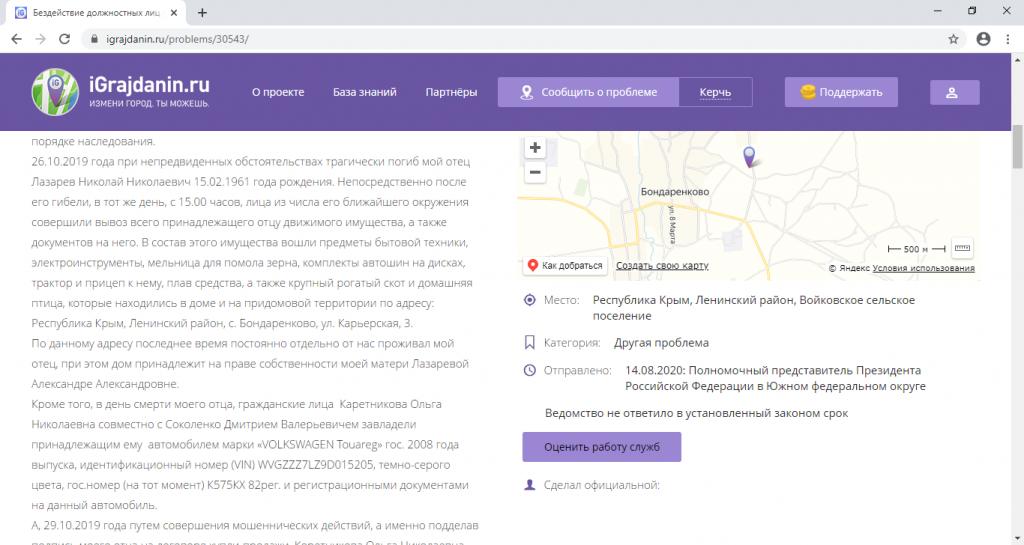This screenshot has width=1024, height=545.
Task: Bookmark this page with star icon
Action: (953, 39)
